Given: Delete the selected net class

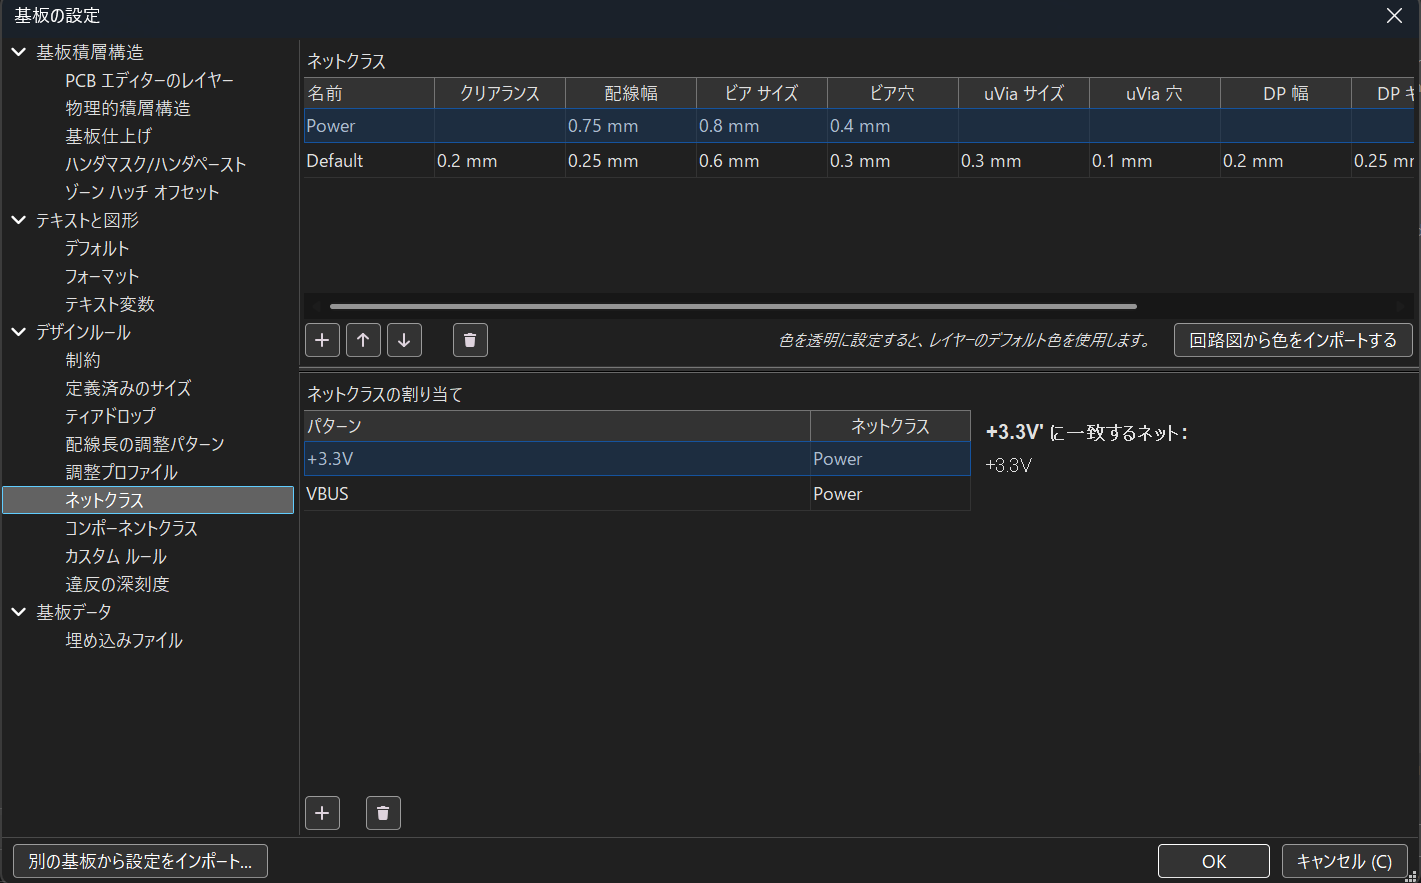Looking at the screenshot, I should (x=470, y=340).
